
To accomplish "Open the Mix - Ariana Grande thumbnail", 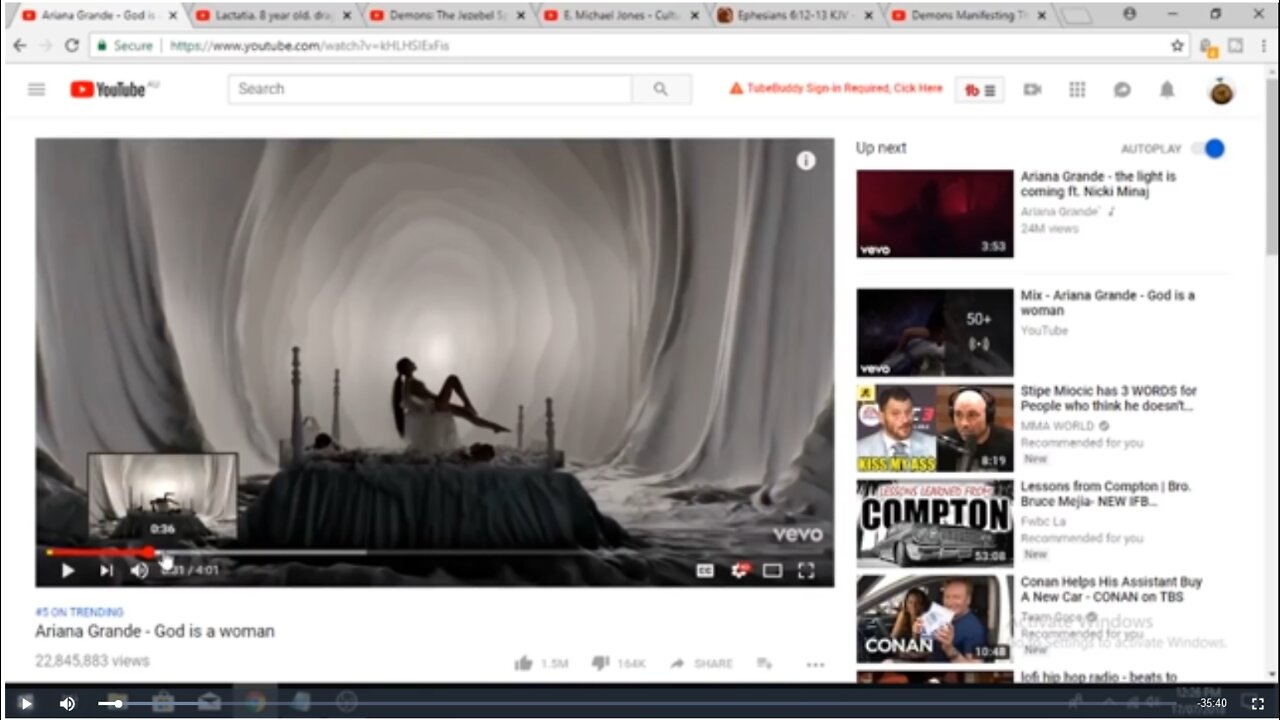I will point(935,333).
